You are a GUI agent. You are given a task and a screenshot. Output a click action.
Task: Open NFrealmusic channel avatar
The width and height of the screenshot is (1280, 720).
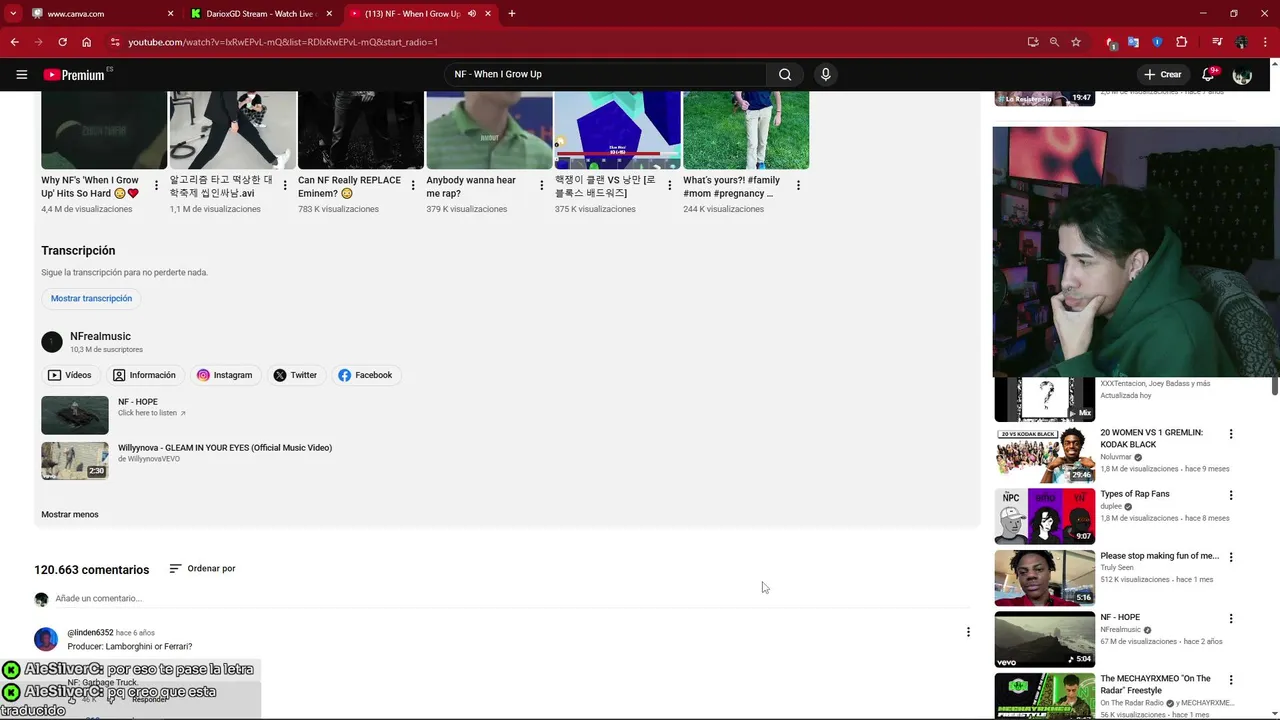52,342
